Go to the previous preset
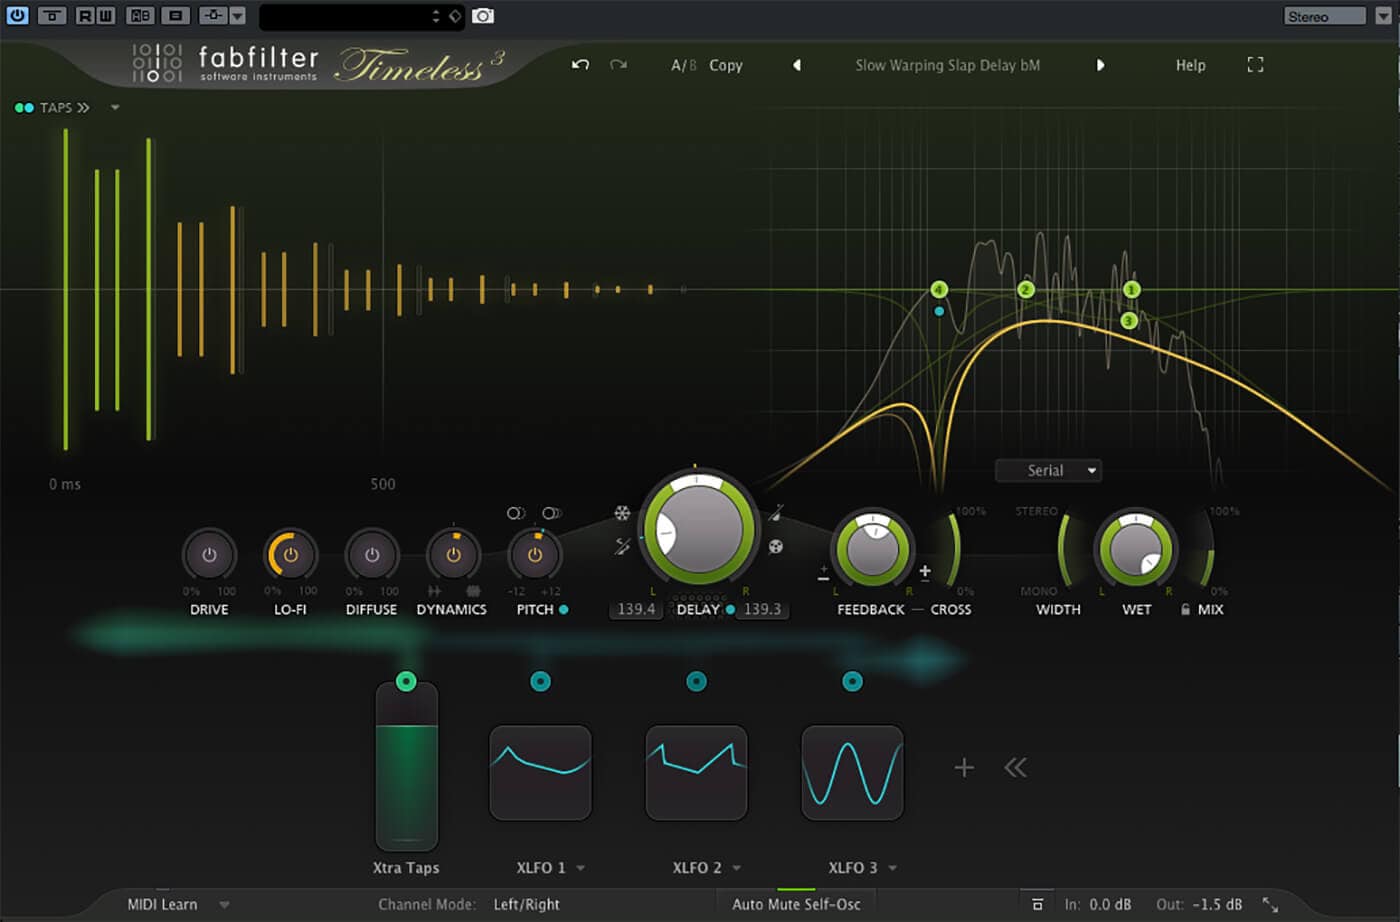 (797, 65)
